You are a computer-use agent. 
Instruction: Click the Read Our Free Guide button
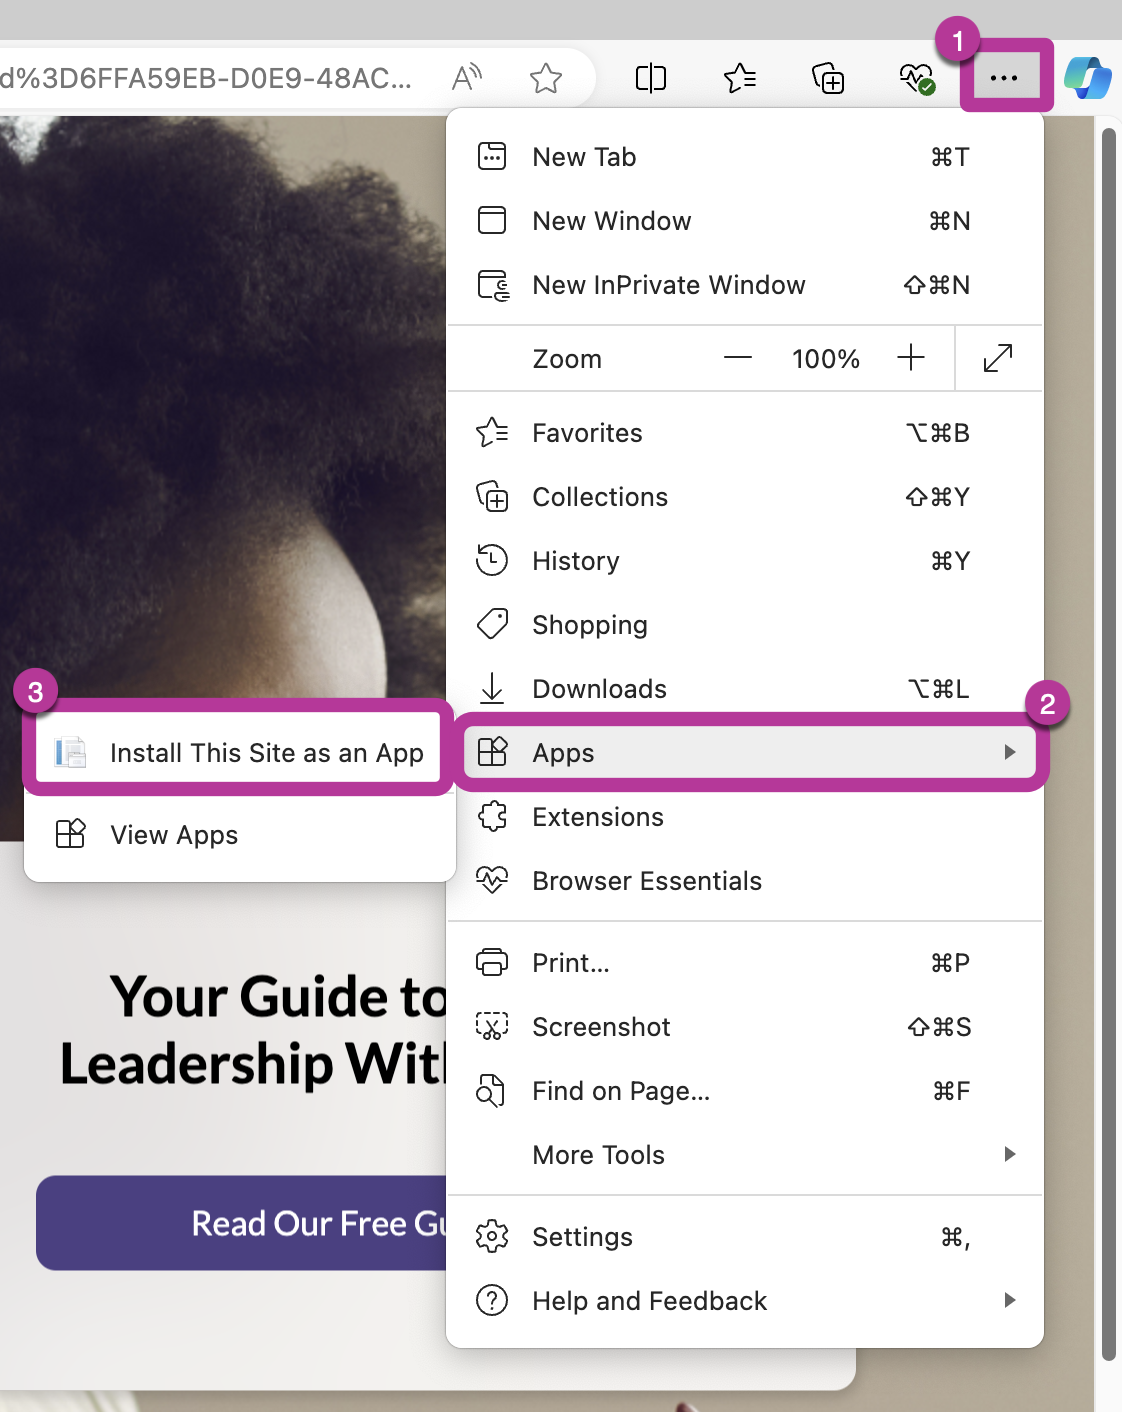(x=241, y=1223)
